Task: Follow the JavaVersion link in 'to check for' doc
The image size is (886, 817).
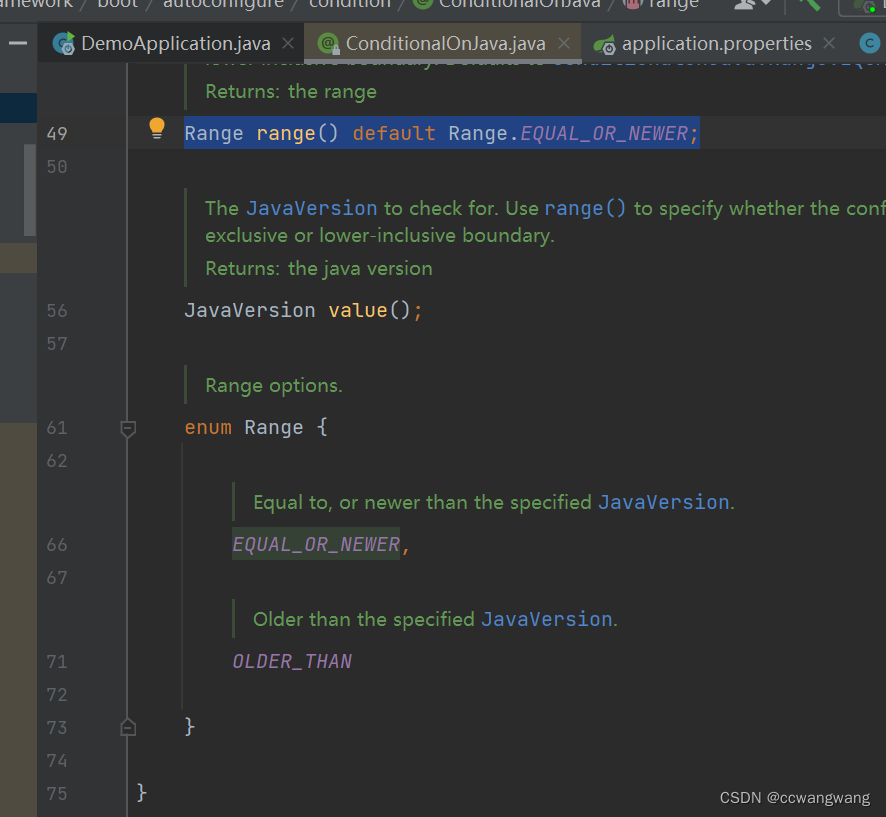Action: [311, 208]
